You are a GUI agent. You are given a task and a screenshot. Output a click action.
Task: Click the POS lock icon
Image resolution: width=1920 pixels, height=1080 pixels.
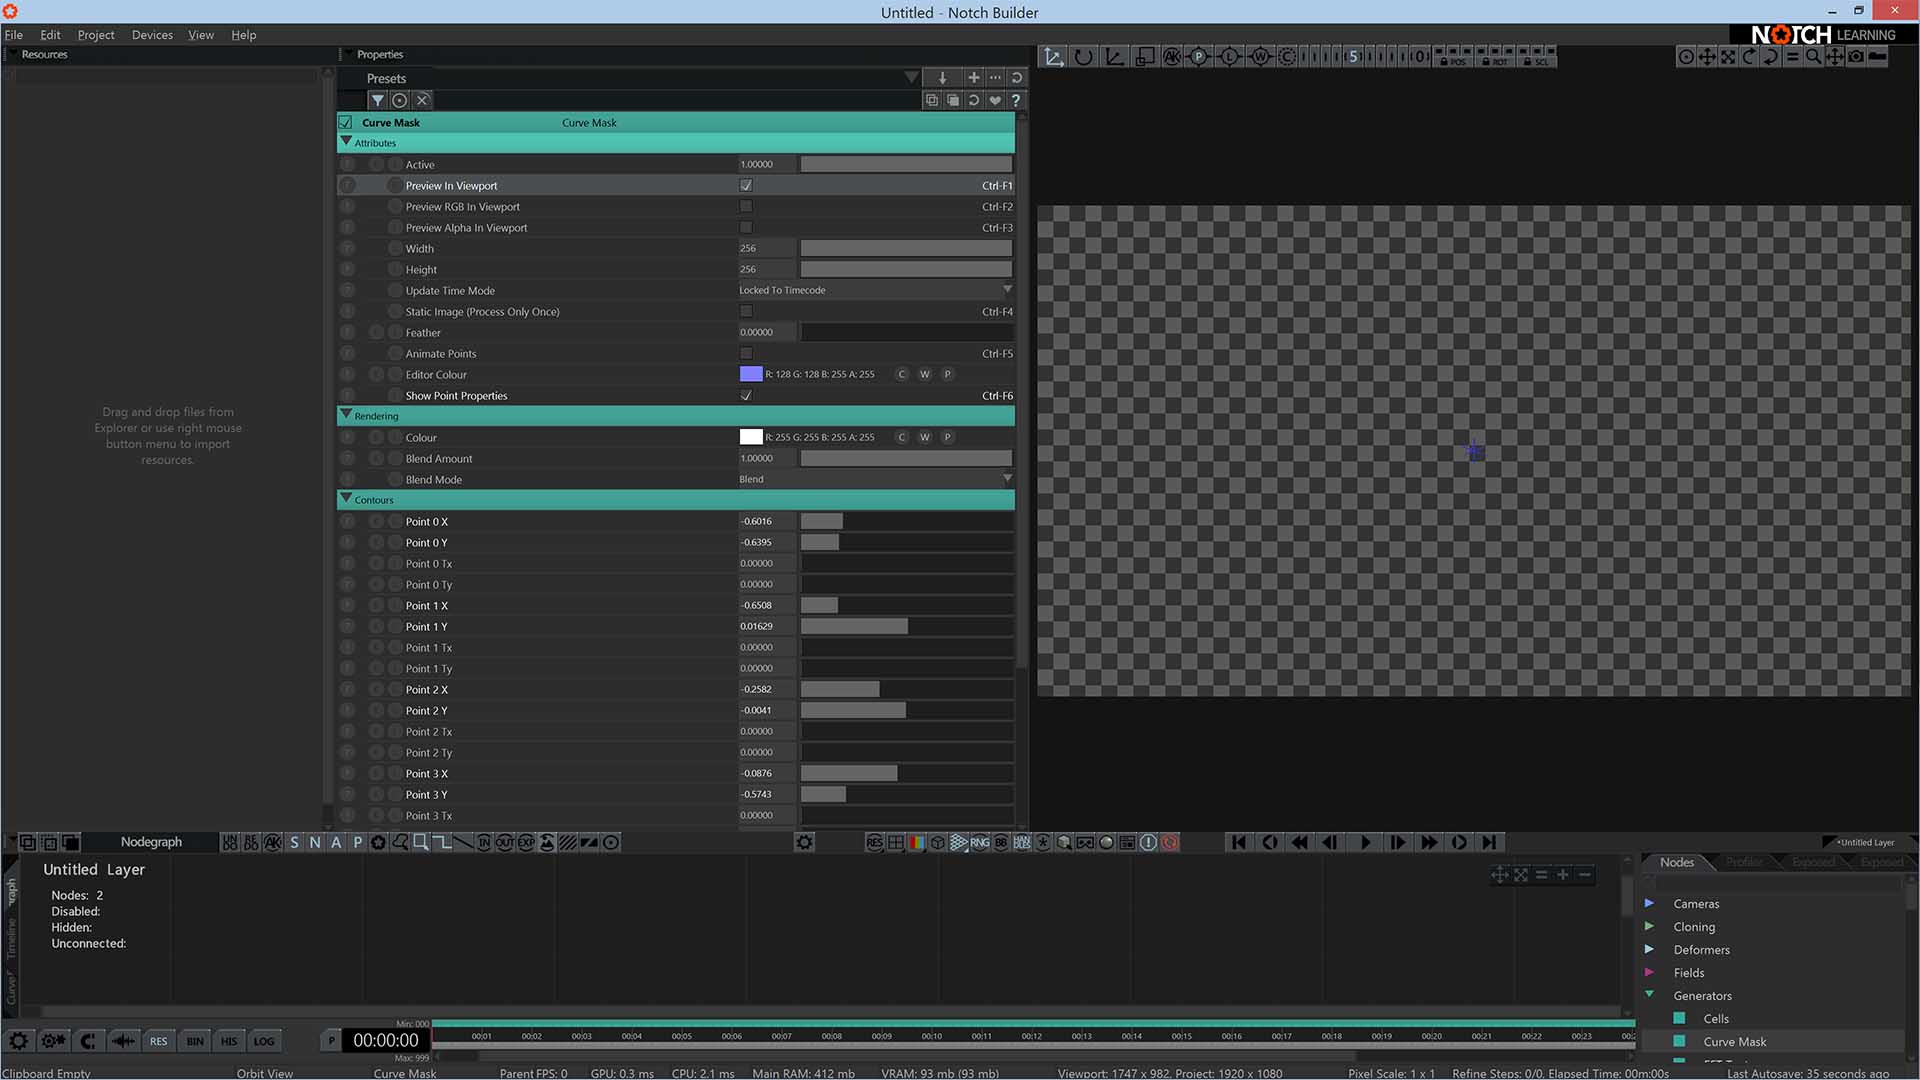(1453, 61)
